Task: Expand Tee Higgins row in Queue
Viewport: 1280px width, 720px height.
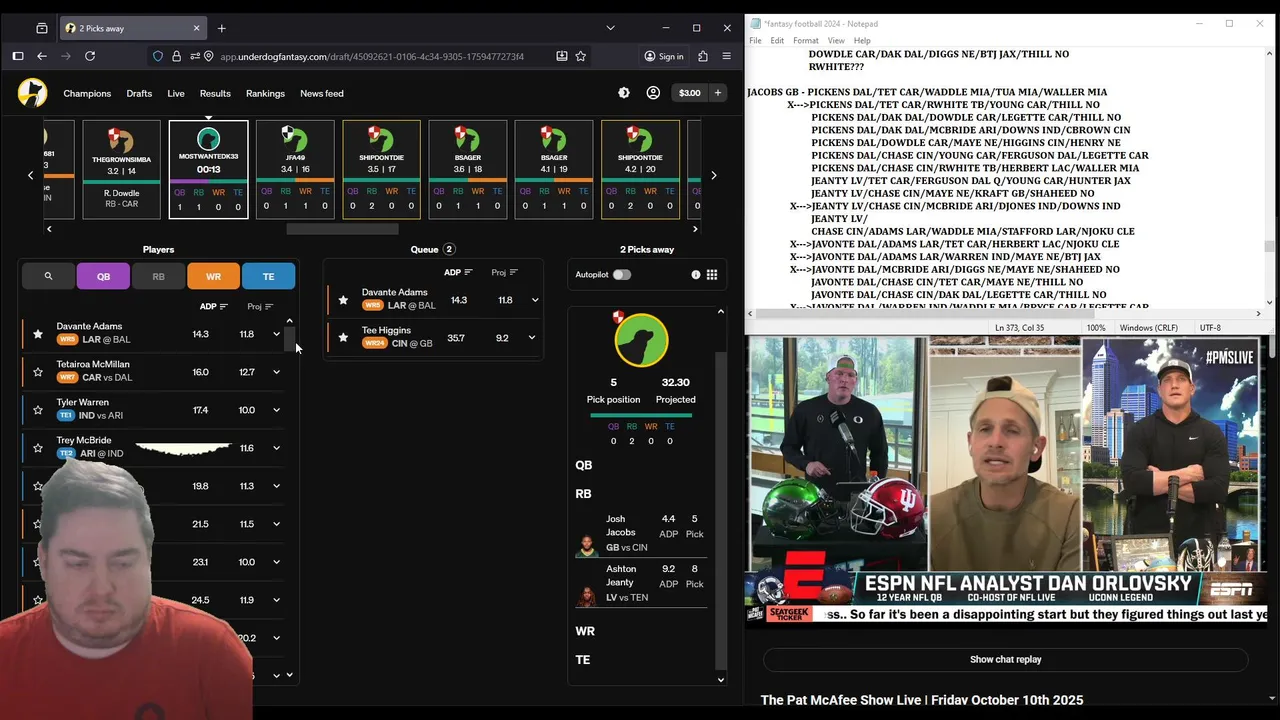Action: 532,338
